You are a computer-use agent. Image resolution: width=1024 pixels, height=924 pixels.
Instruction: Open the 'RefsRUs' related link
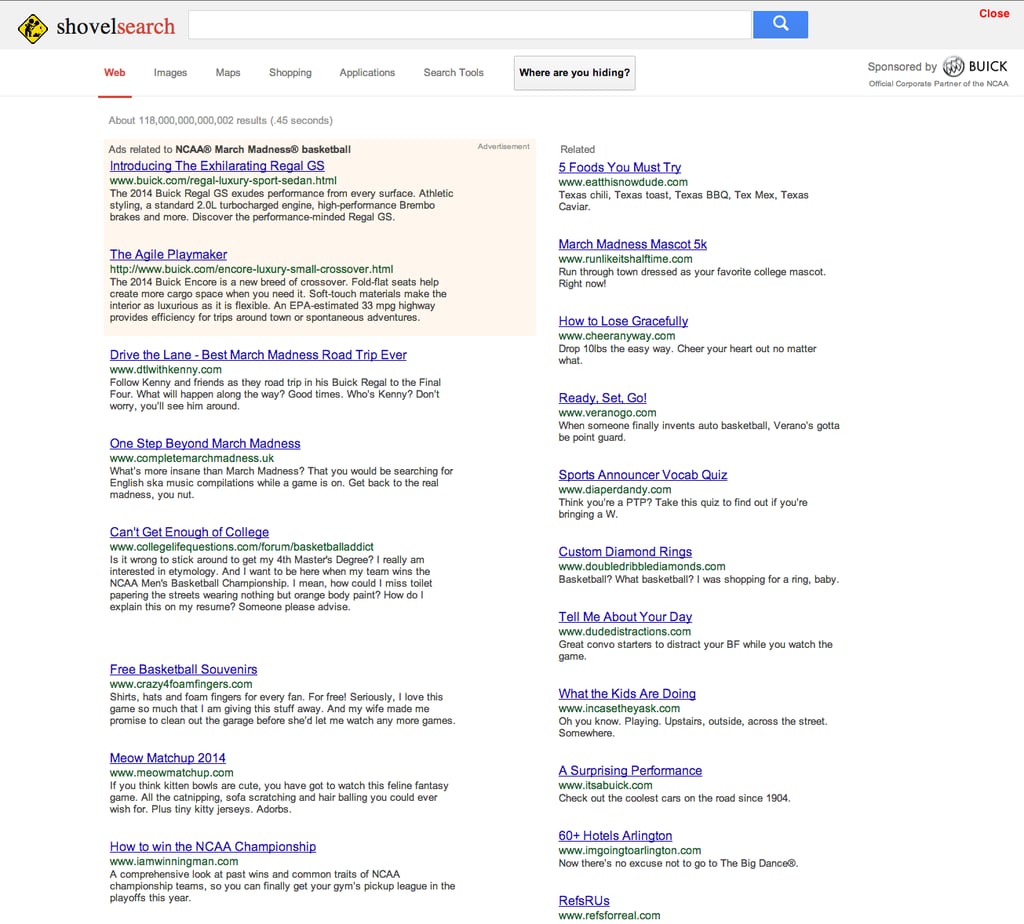(584, 901)
